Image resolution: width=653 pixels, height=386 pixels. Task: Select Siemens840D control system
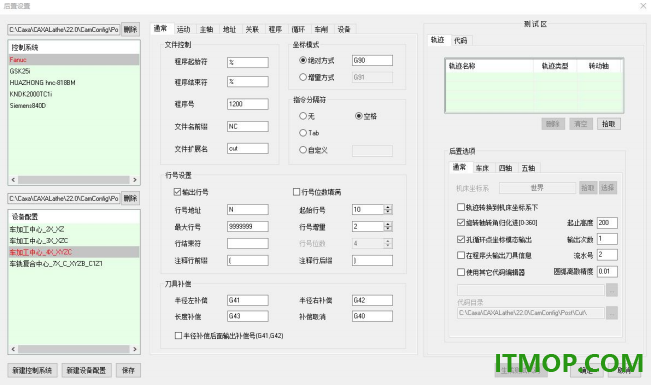pyautogui.click(x=74, y=106)
